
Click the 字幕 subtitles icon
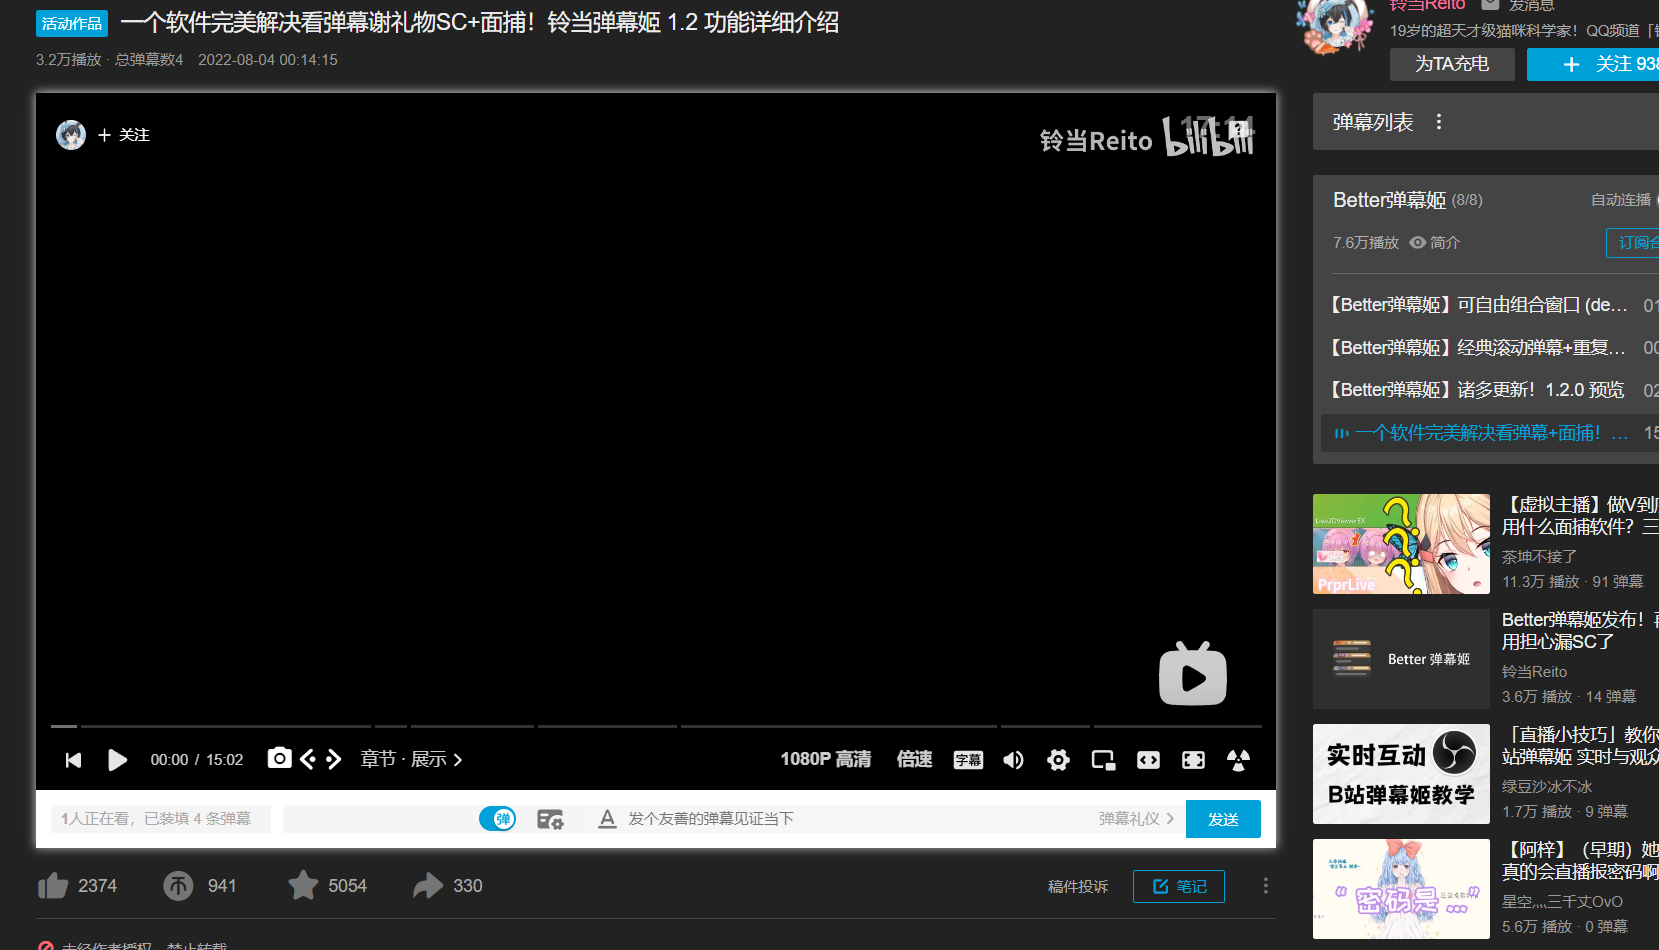click(967, 760)
